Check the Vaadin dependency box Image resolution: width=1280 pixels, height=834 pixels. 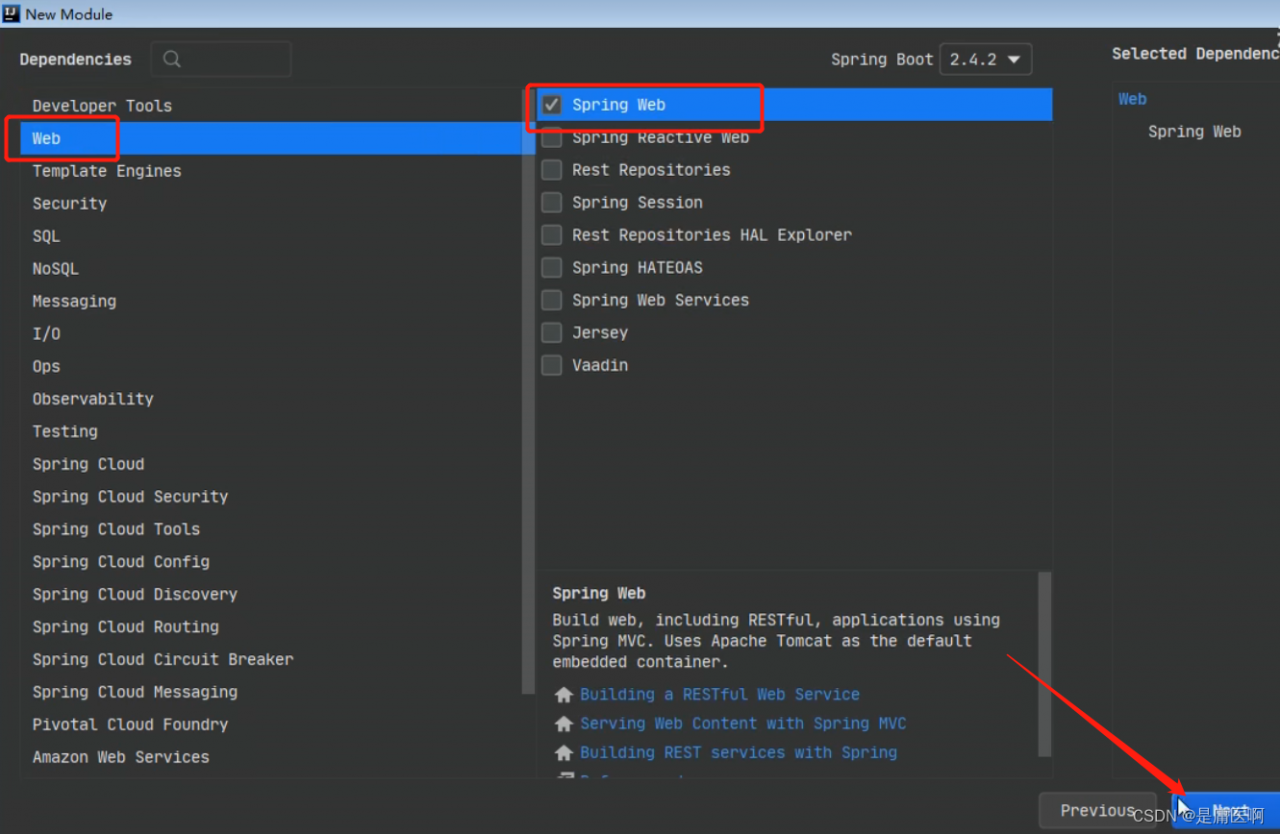[552, 365]
